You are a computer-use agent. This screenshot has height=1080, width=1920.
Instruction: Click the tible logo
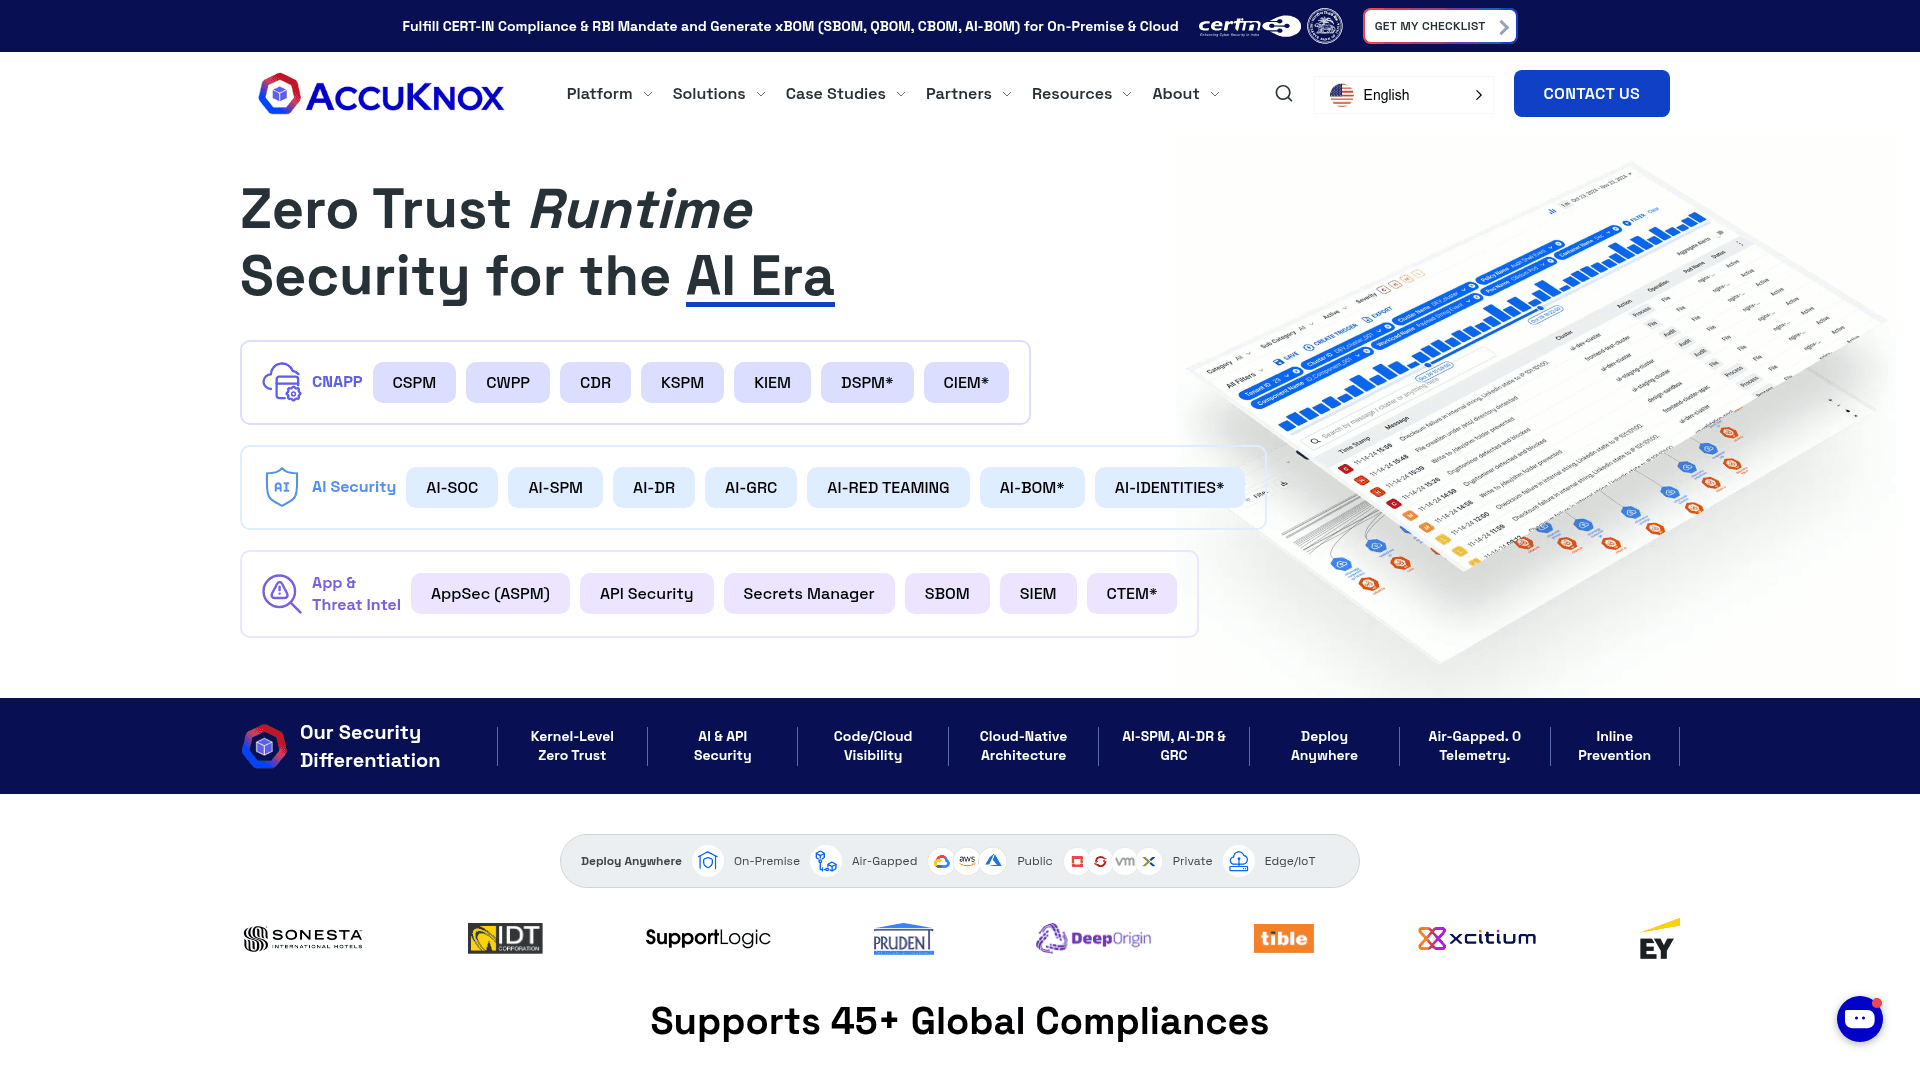point(1284,938)
